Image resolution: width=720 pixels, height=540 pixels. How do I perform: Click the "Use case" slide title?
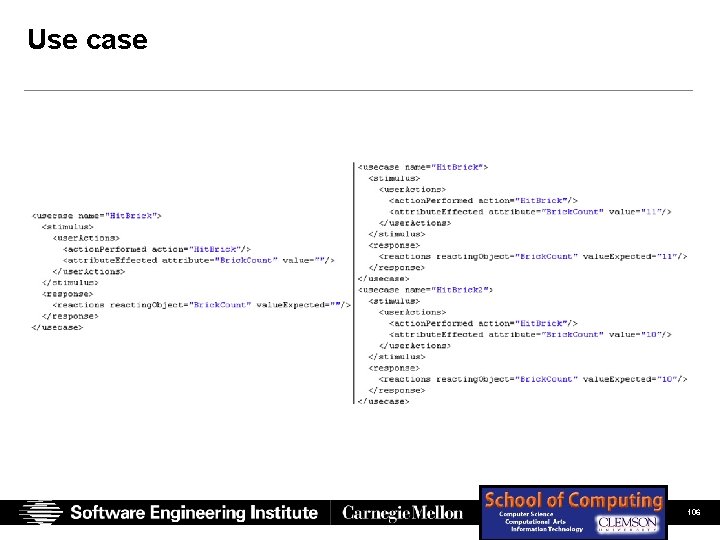[x=87, y=39]
